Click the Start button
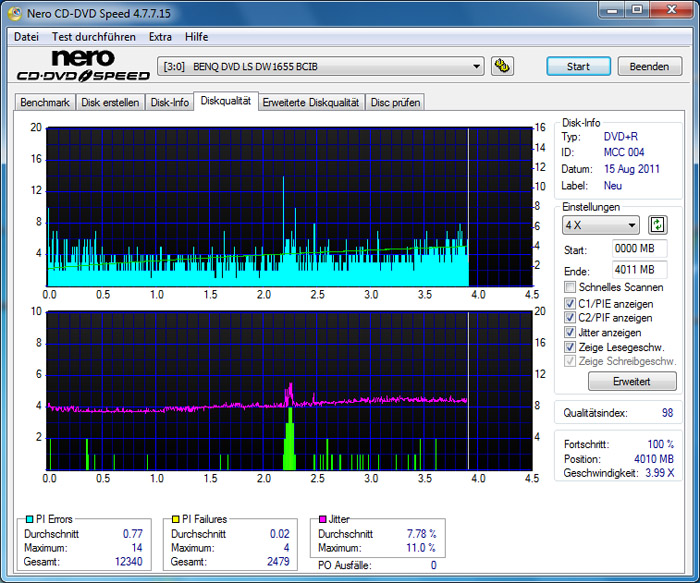Screen dimensions: 700x583 [579, 66]
